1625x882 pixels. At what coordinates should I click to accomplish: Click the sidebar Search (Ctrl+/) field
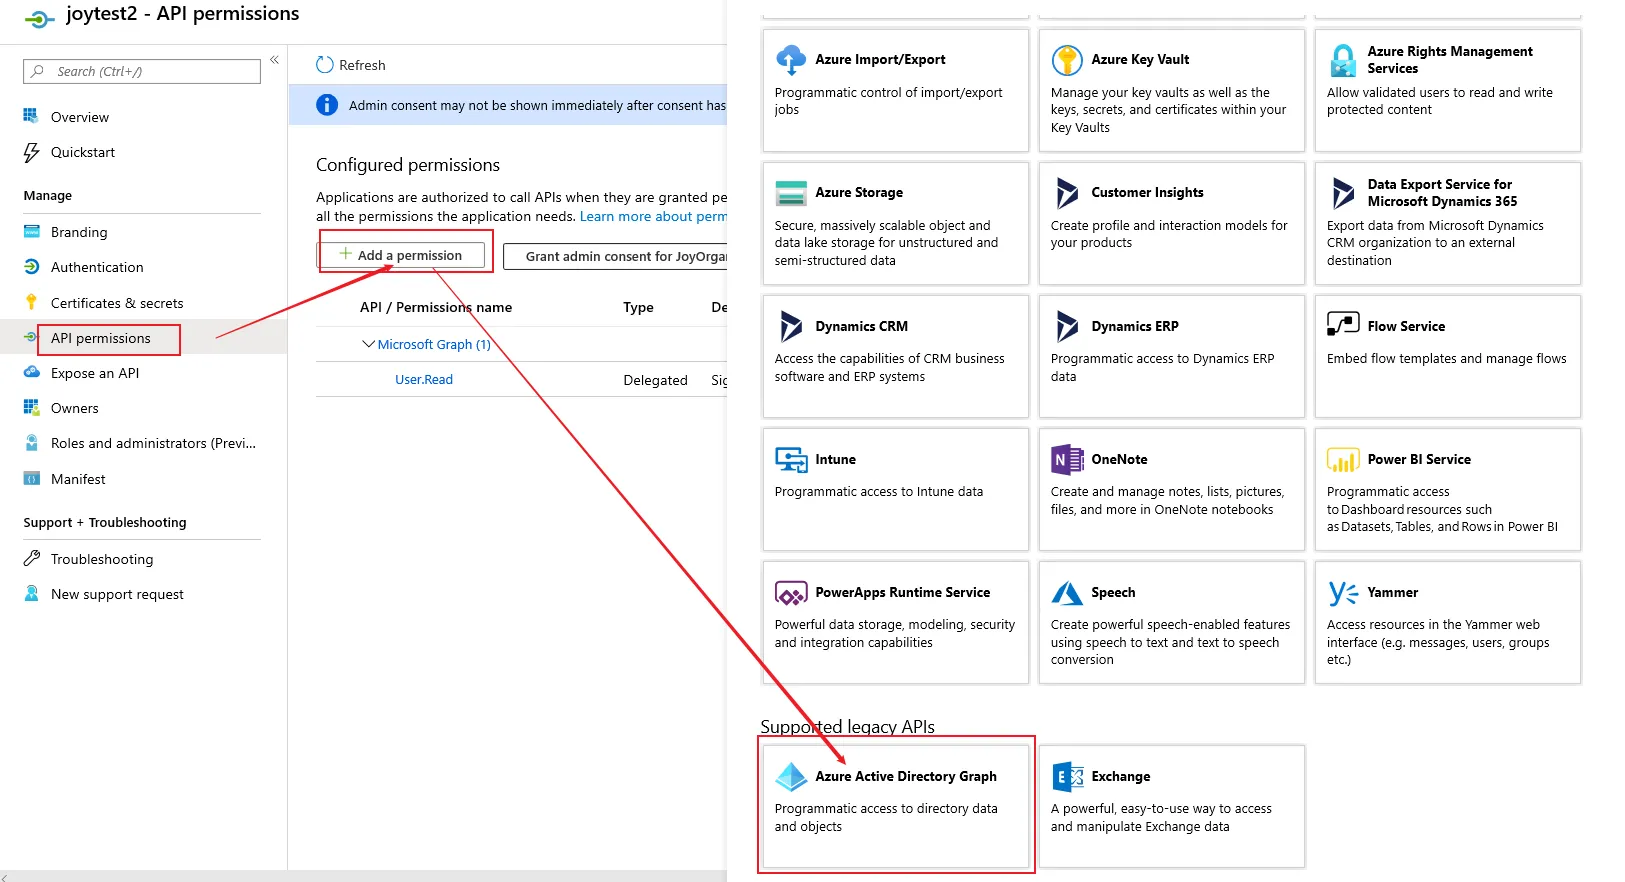tap(142, 71)
